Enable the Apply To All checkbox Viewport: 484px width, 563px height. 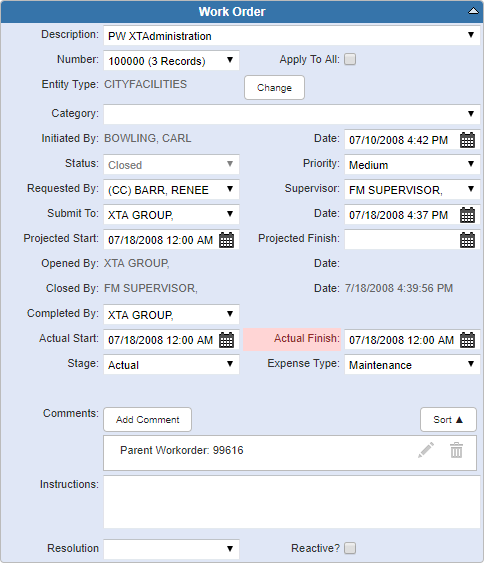point(350,59)
